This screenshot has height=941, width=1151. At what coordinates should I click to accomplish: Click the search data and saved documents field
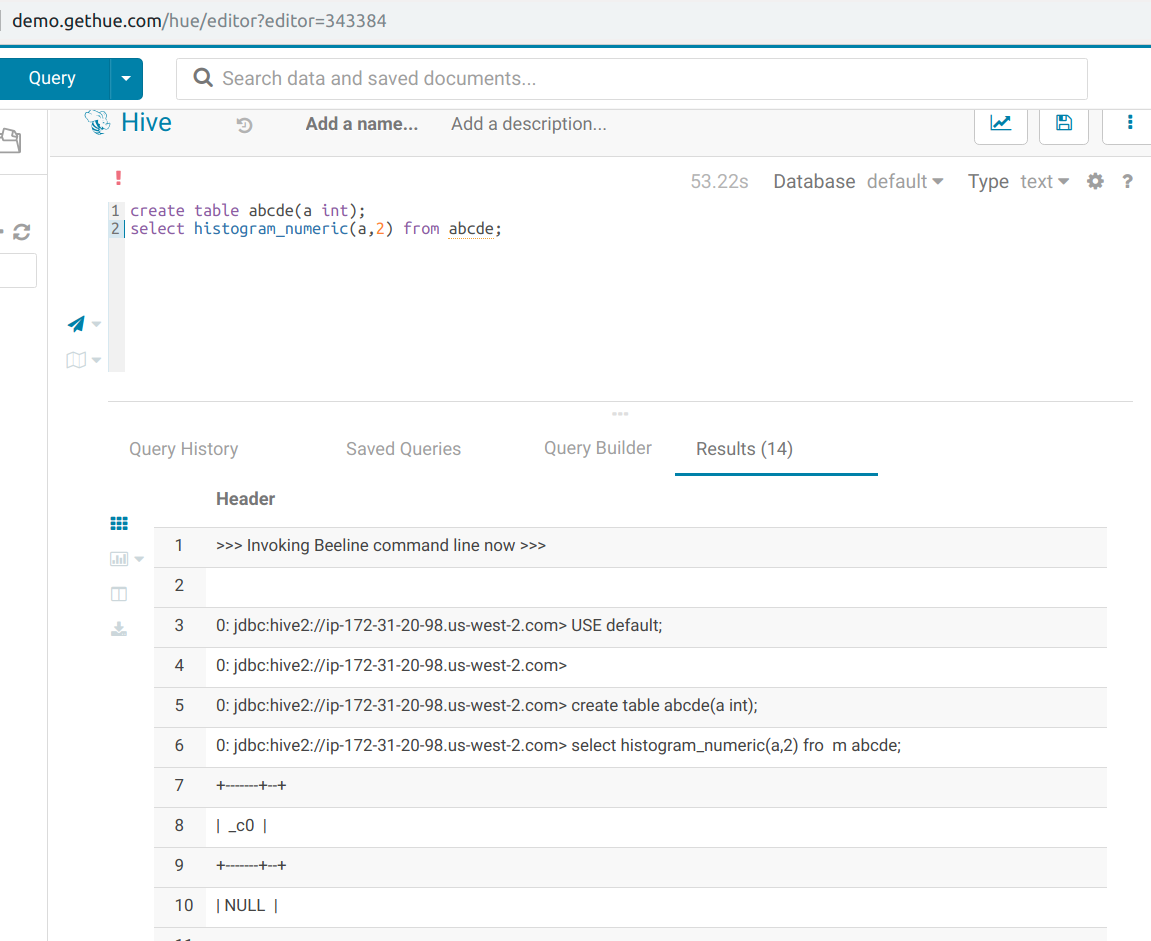point(631,79)
